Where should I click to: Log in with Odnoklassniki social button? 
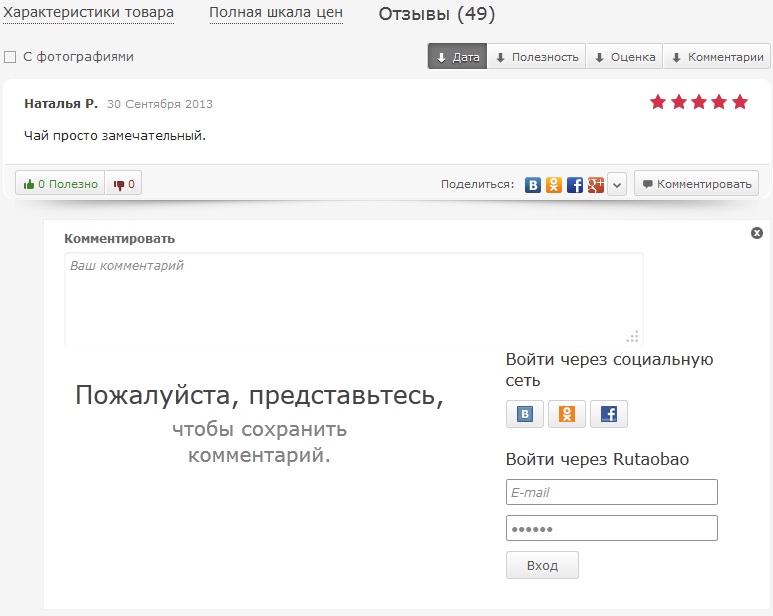coord(567,414)
